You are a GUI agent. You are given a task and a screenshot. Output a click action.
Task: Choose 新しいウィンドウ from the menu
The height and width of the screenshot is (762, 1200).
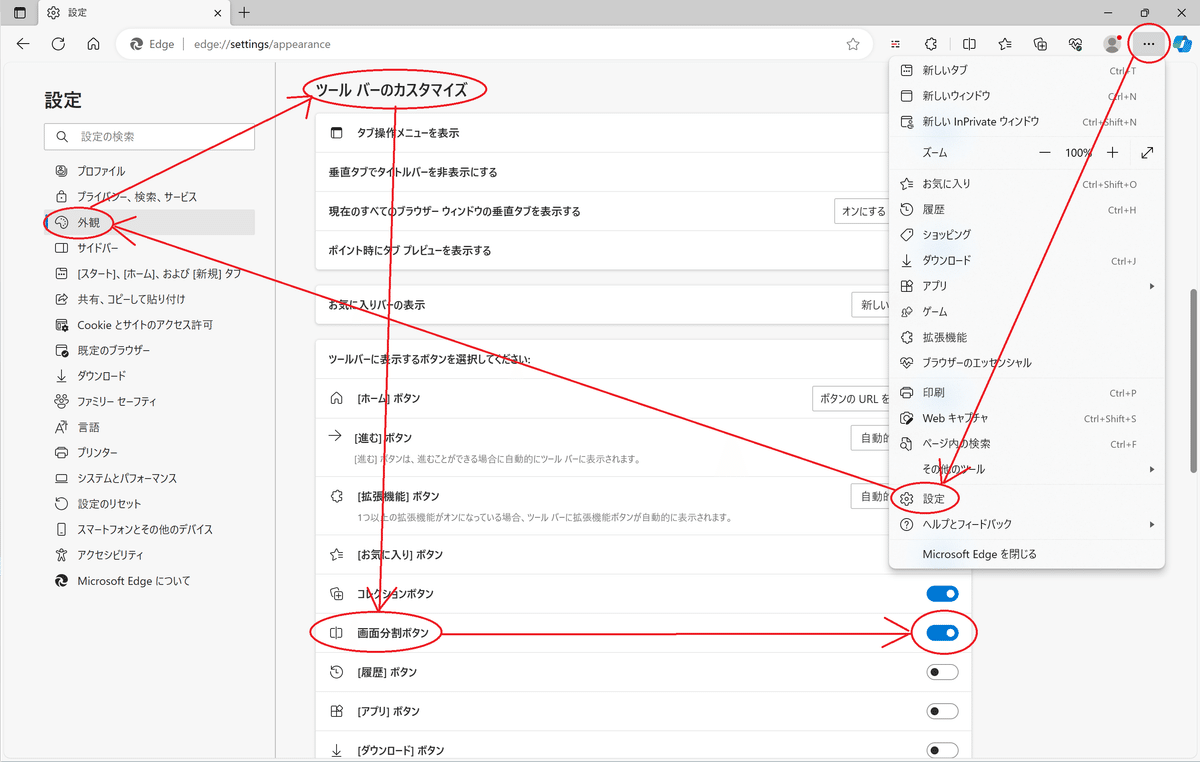[1027, 96]
